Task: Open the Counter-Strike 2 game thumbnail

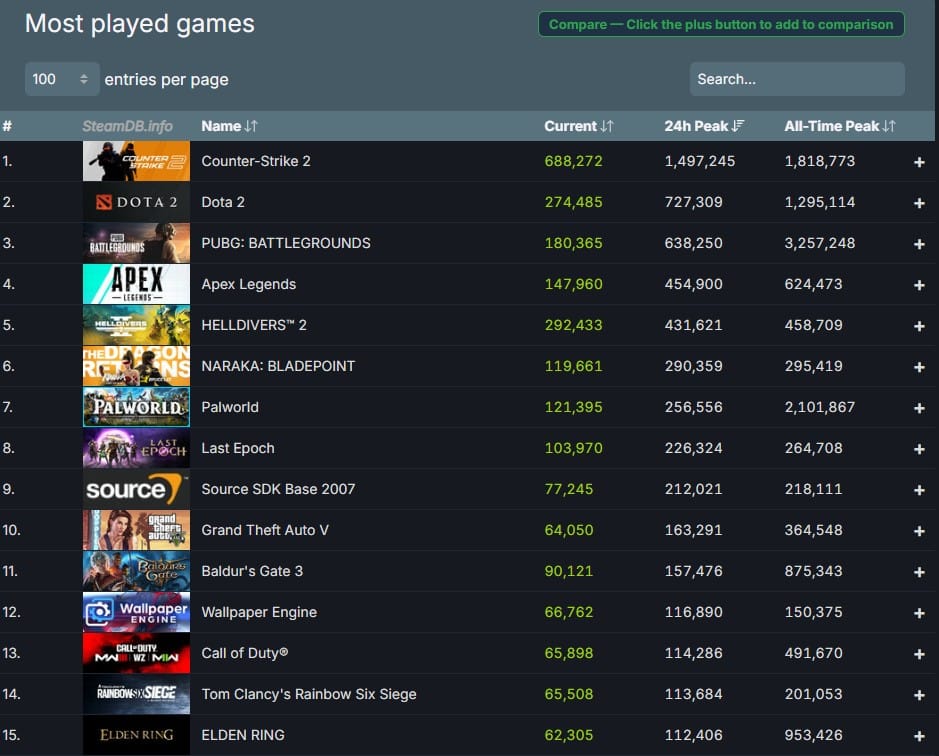Action: pos(137,161)
